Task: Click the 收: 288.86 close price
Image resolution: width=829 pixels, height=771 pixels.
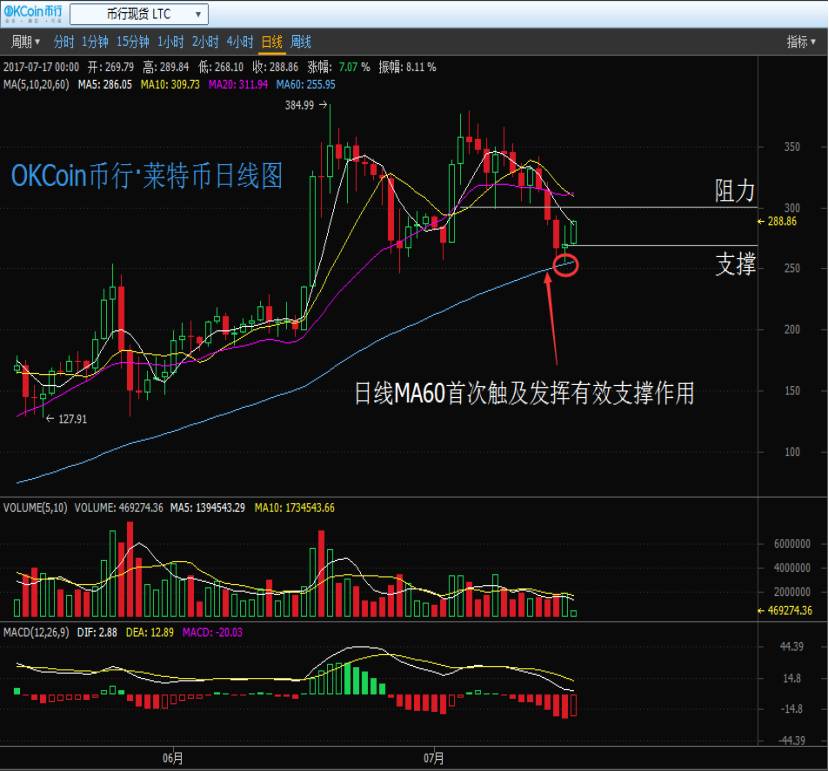Action: [x=275, y=67]
